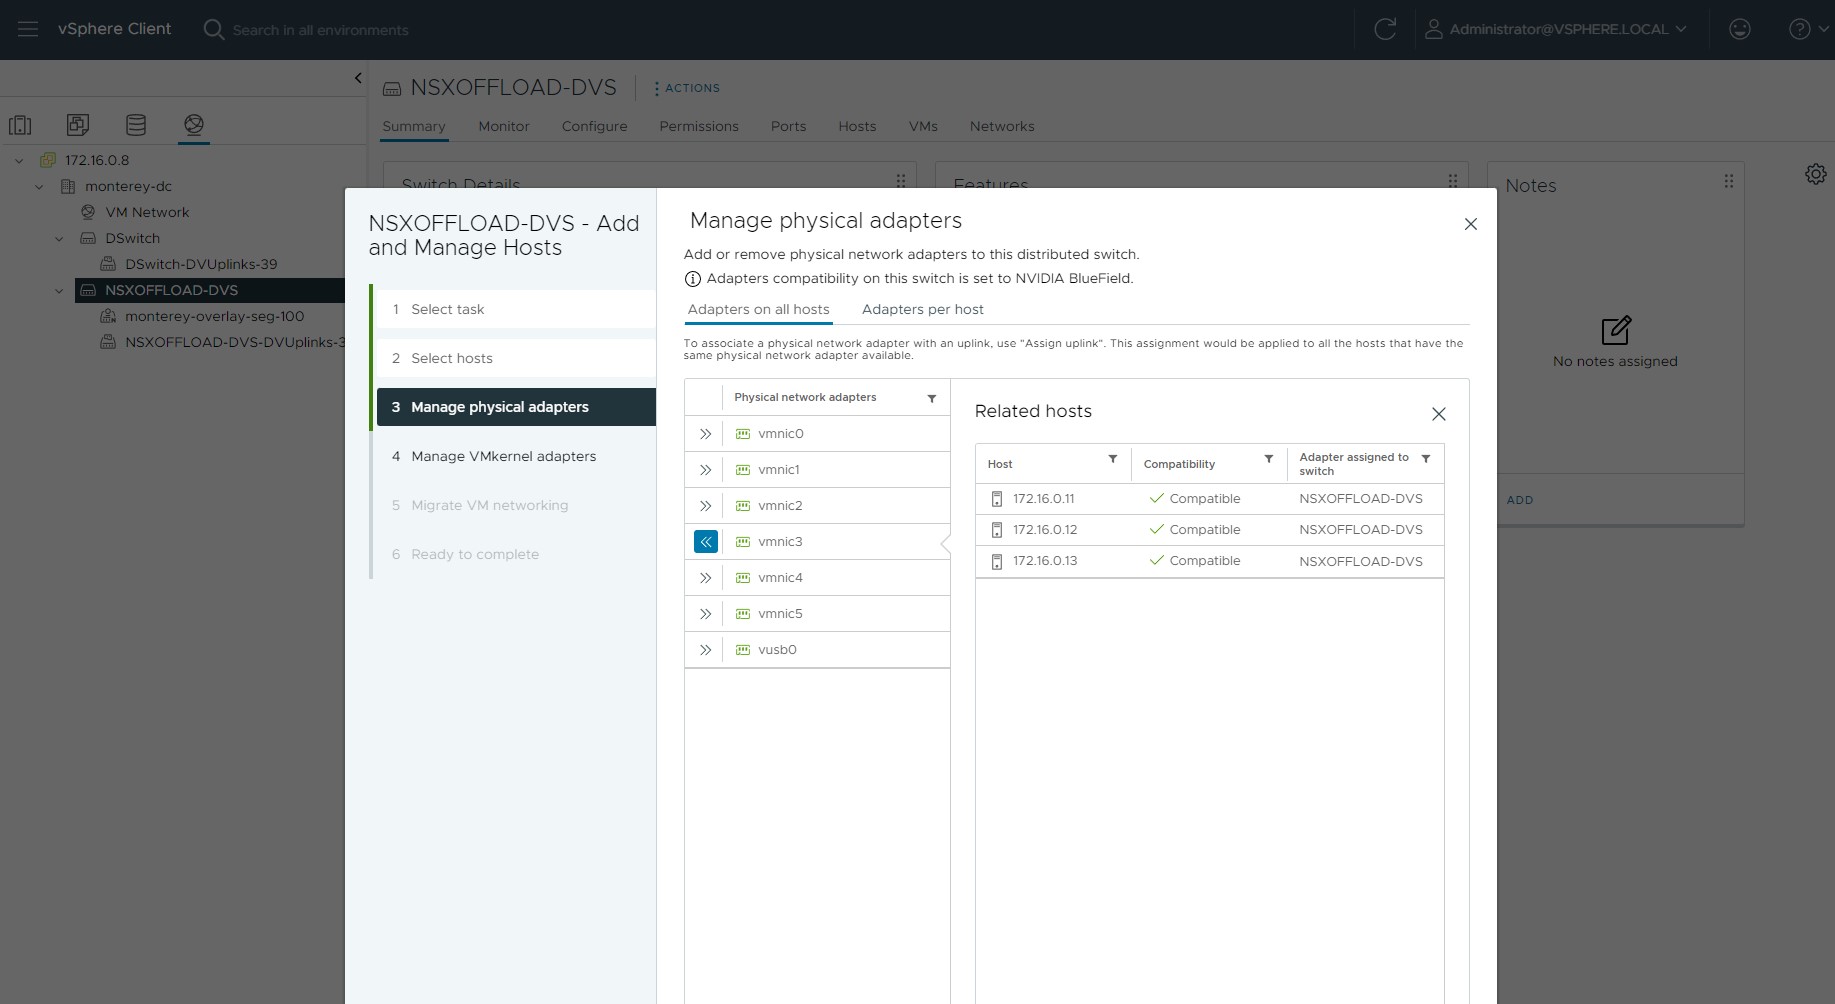1835x1004 pixels.
Task: Switch to Hosts and Clusters inventory icon
Action: [x=20, y=125]
